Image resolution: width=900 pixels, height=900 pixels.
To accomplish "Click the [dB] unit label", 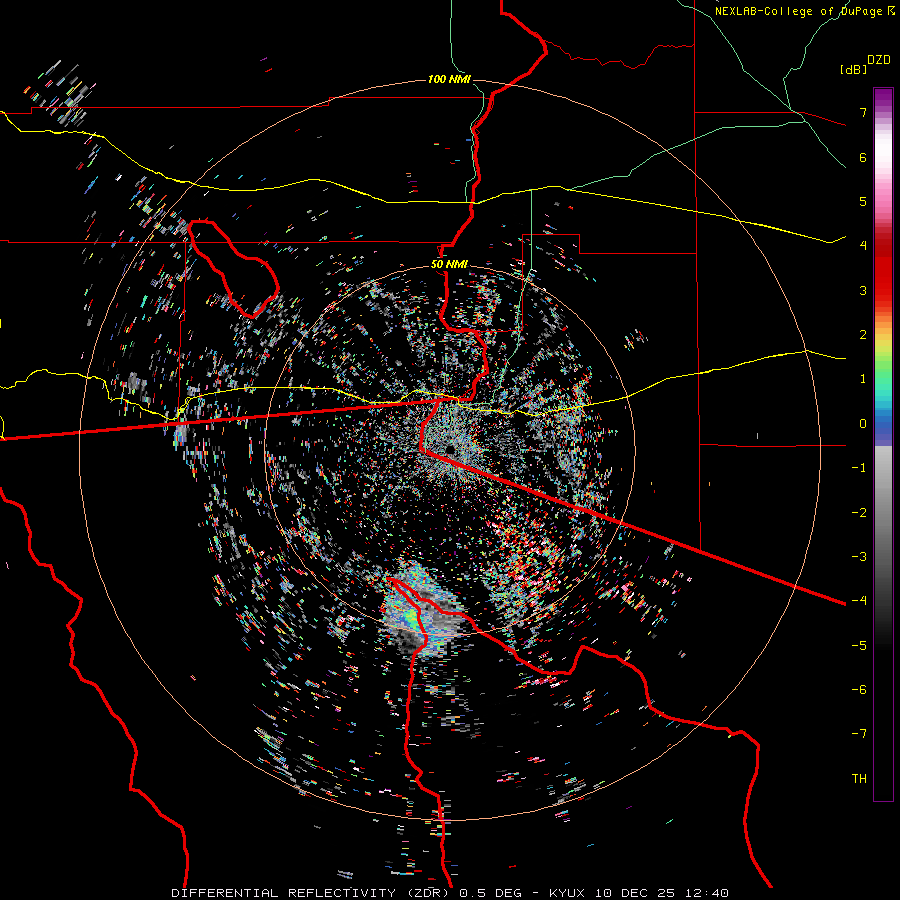I will pos(853,69).
